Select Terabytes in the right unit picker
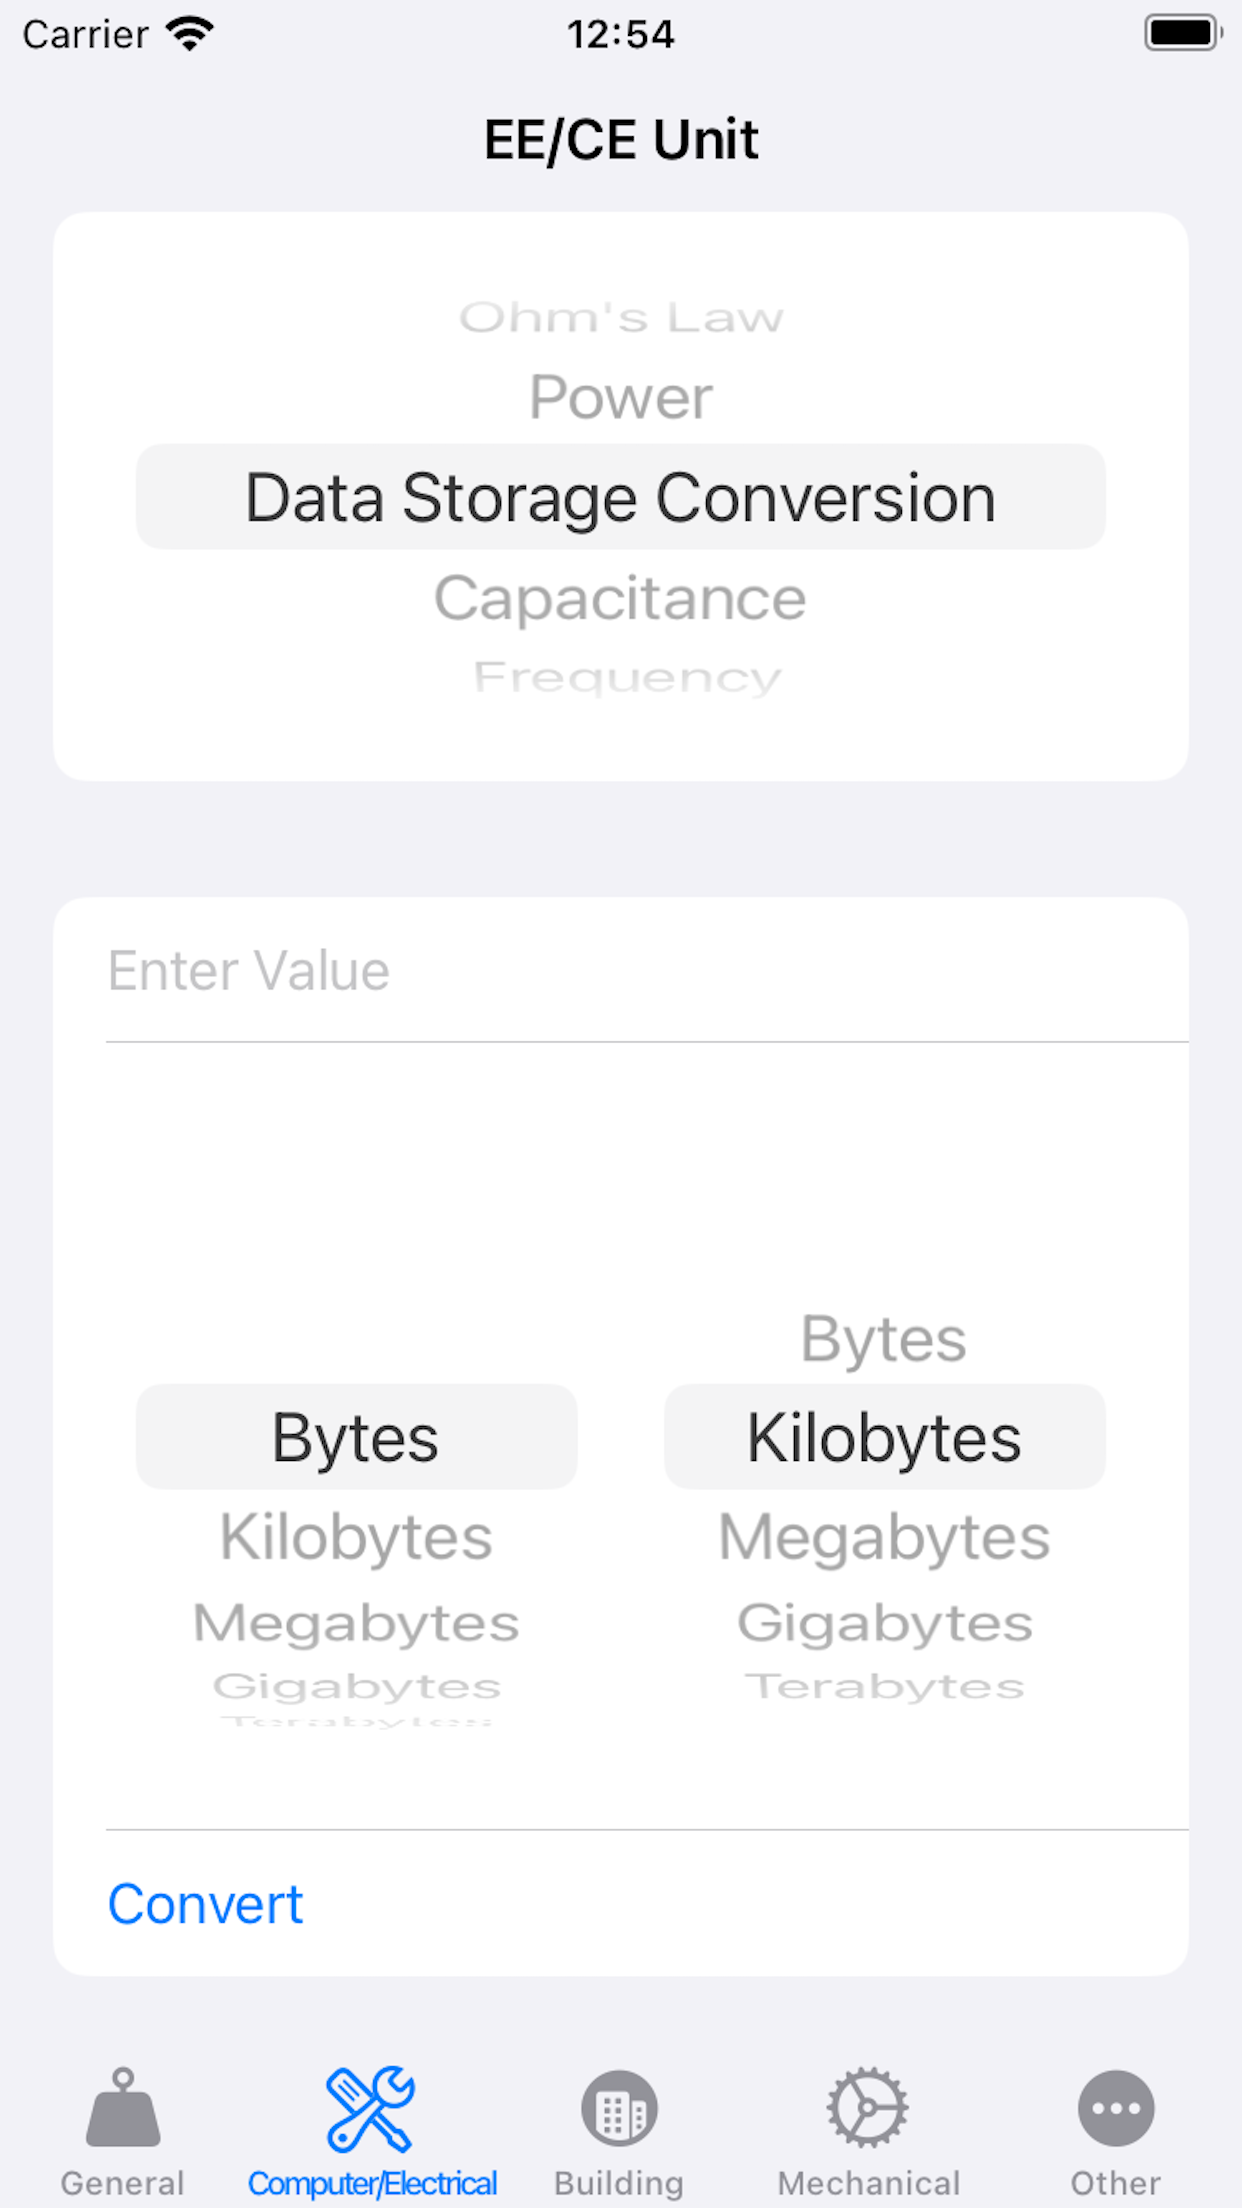This screenshot has width=1242, height=2208. (x=884, y=1687)
